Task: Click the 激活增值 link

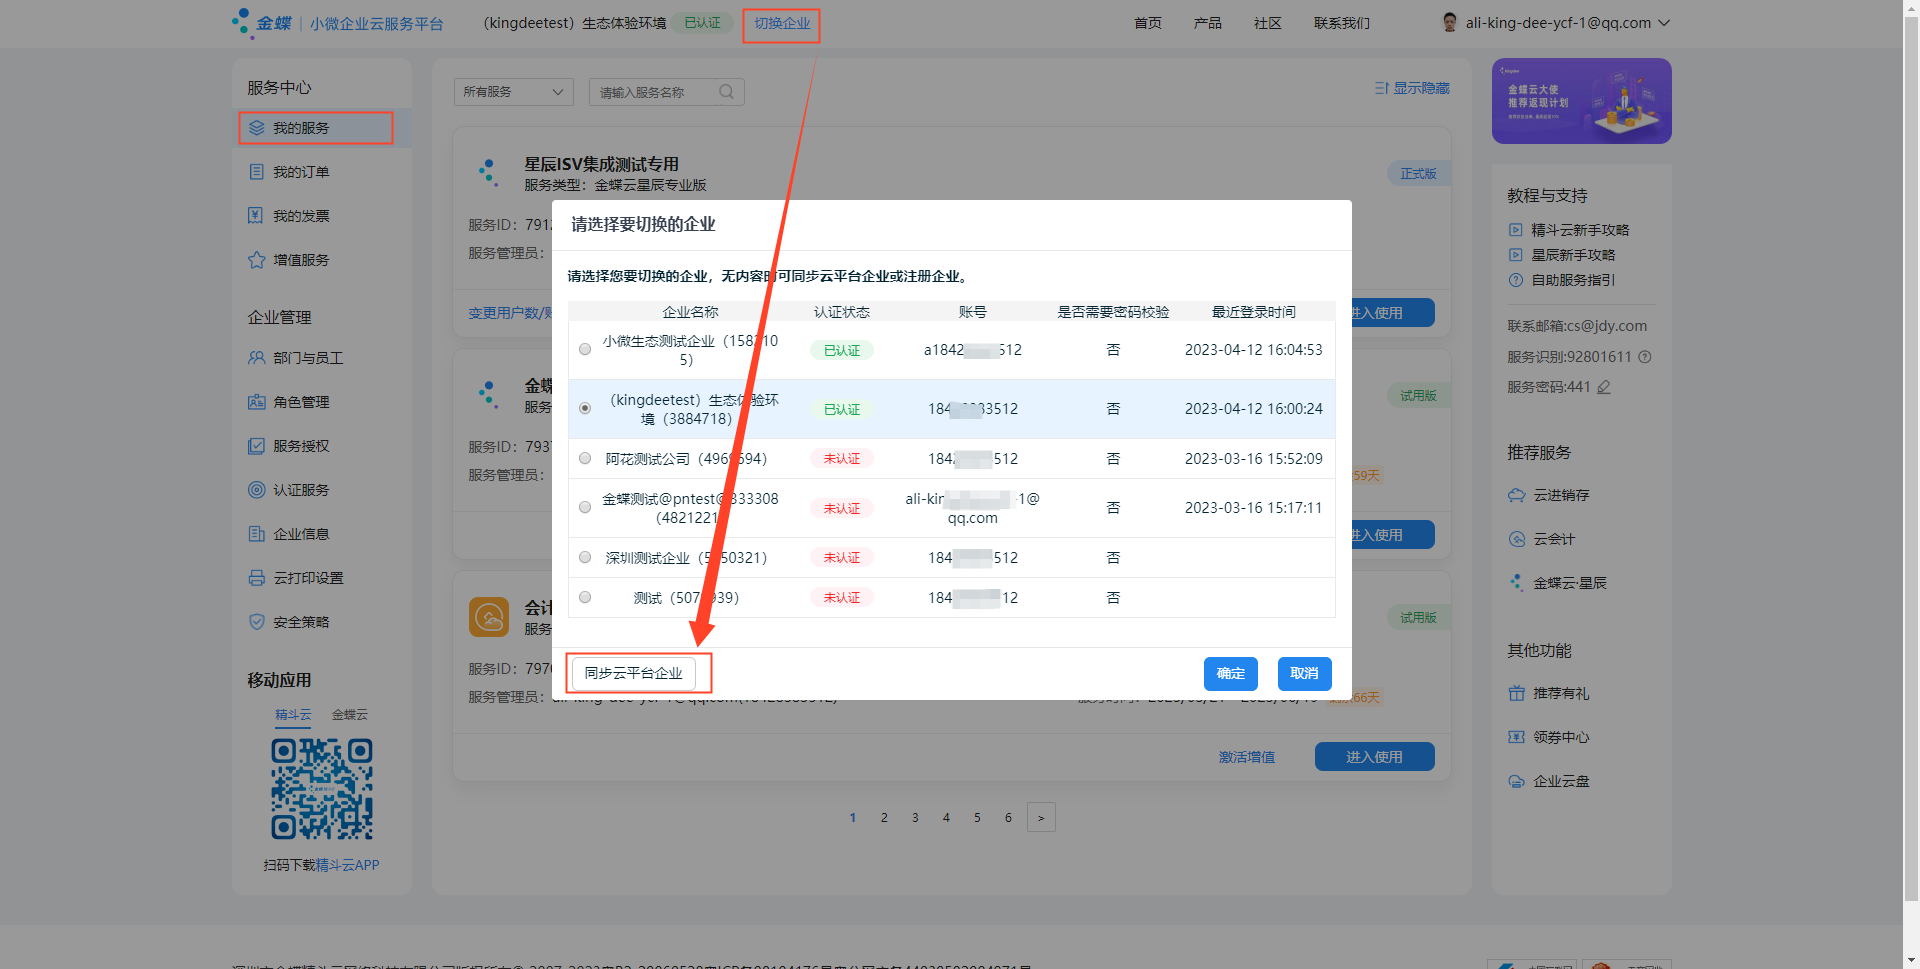Action: coord(1247,757)
